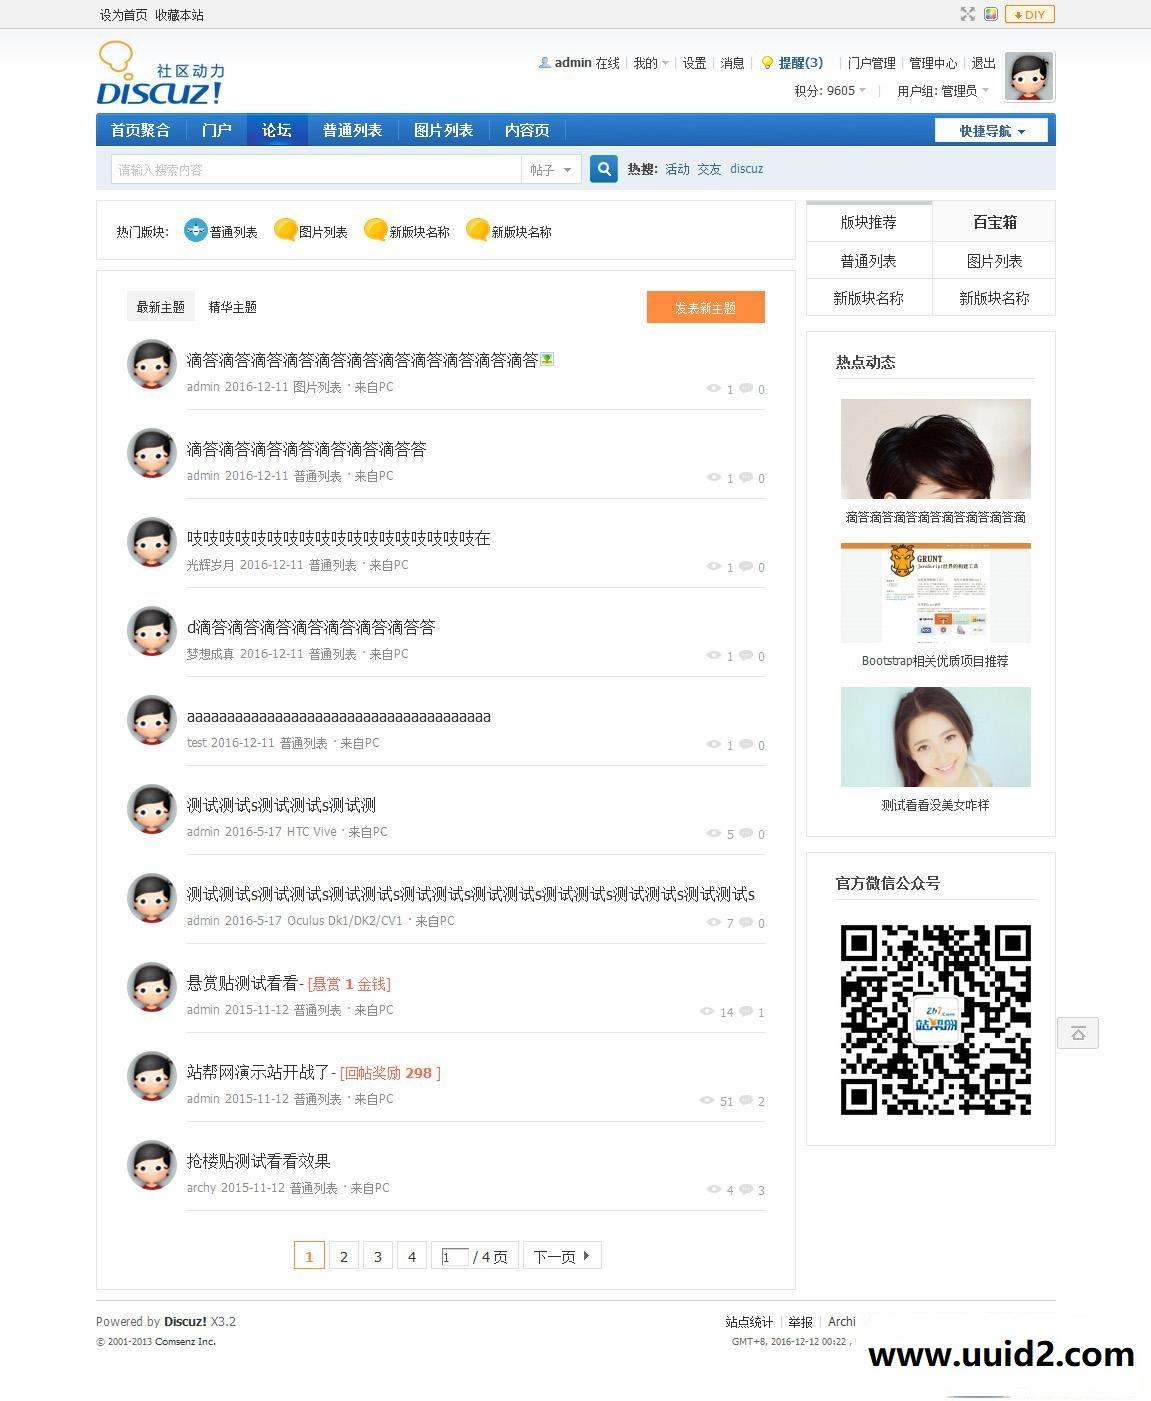Click the back-to-top icon beside the QR code
Screen dimensions: 1151x1401
click(1077, 1033)
